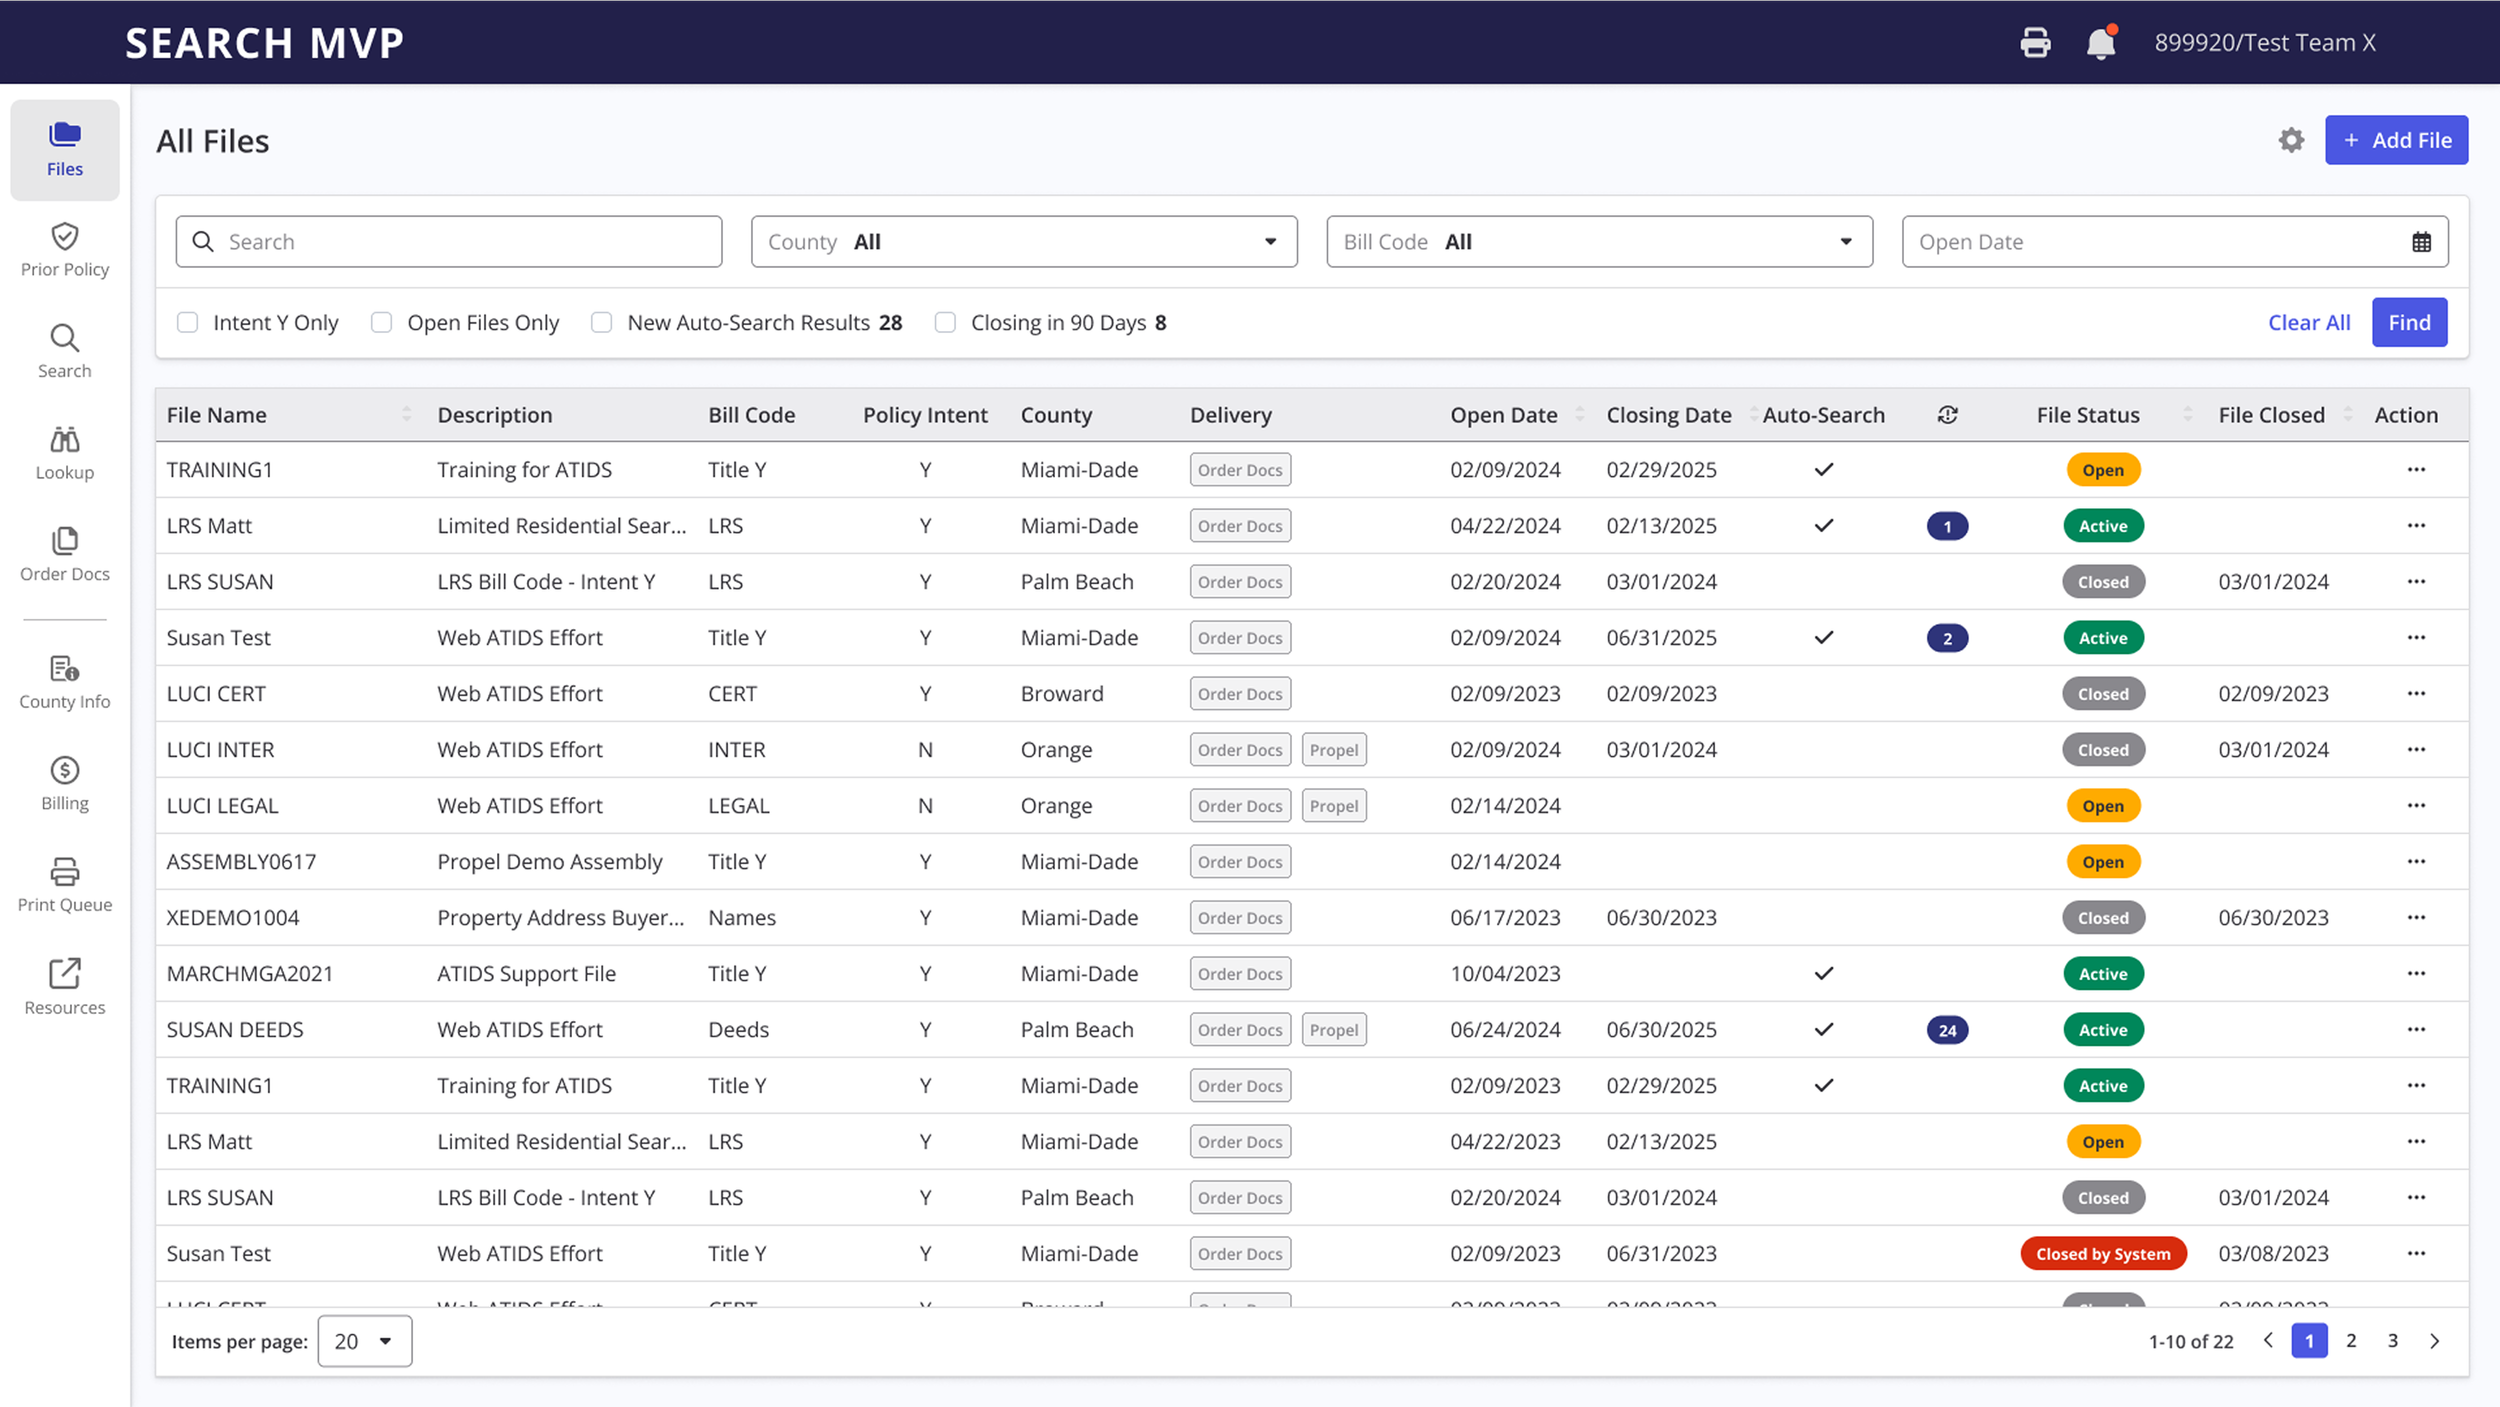Open the Lookup binoculars icon

[x=65, y=440]
